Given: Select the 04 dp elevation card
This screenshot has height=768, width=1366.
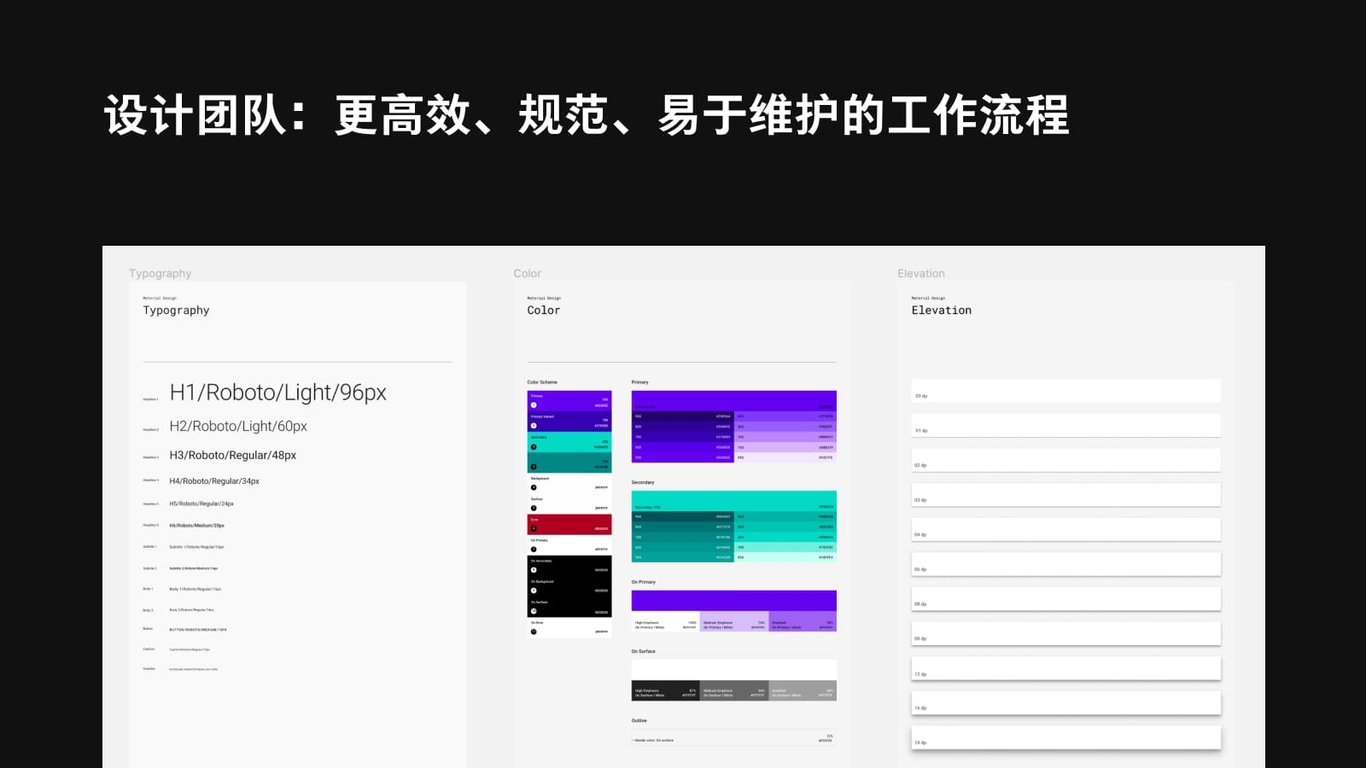Looking at the screenshot, I should tap(1066, 529).
